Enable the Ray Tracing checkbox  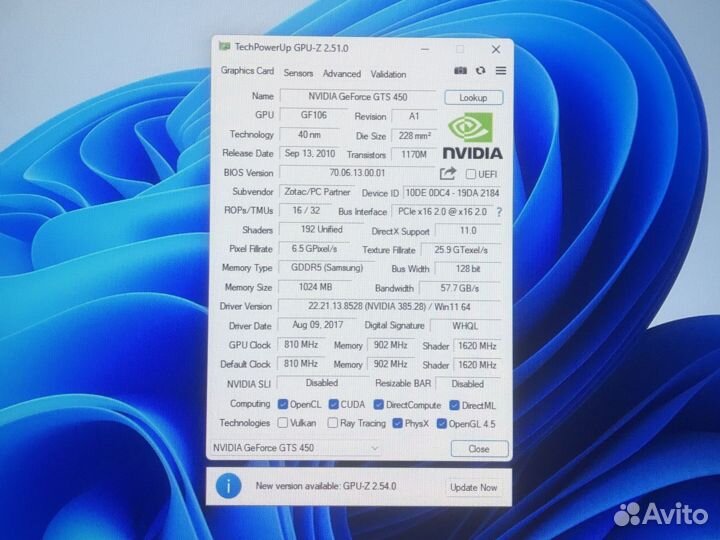332,423
